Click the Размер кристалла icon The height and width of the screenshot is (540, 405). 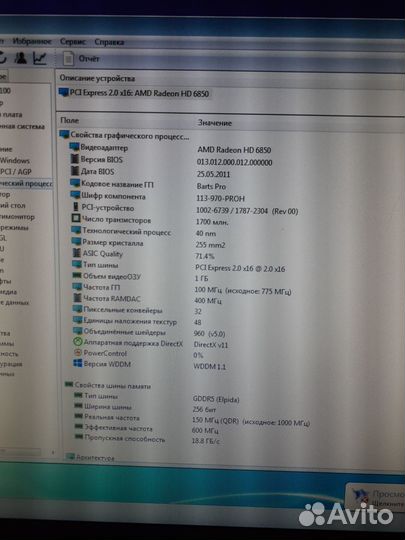tap(76, 242)
